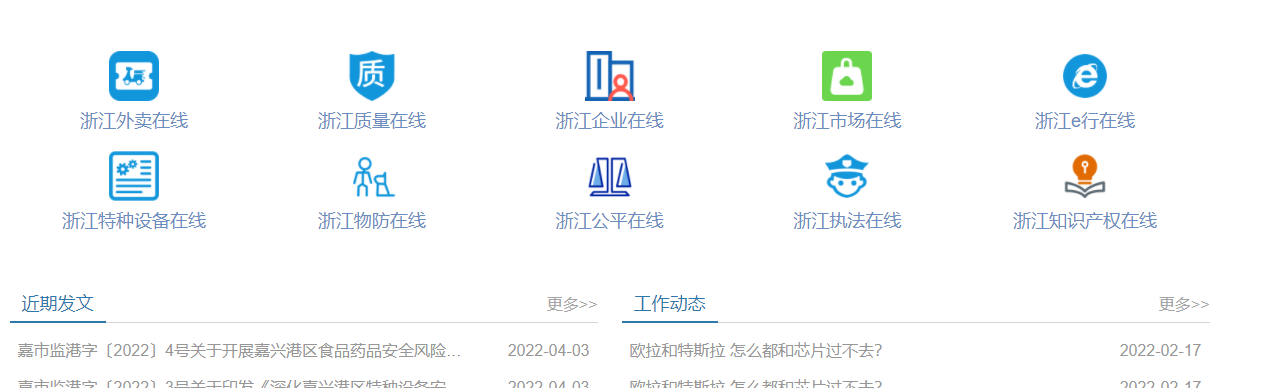The width and height of the screenshot is (1269, 388).
Task: Open the 浙江执法在线 police officer icon
Action: [847, 176]
